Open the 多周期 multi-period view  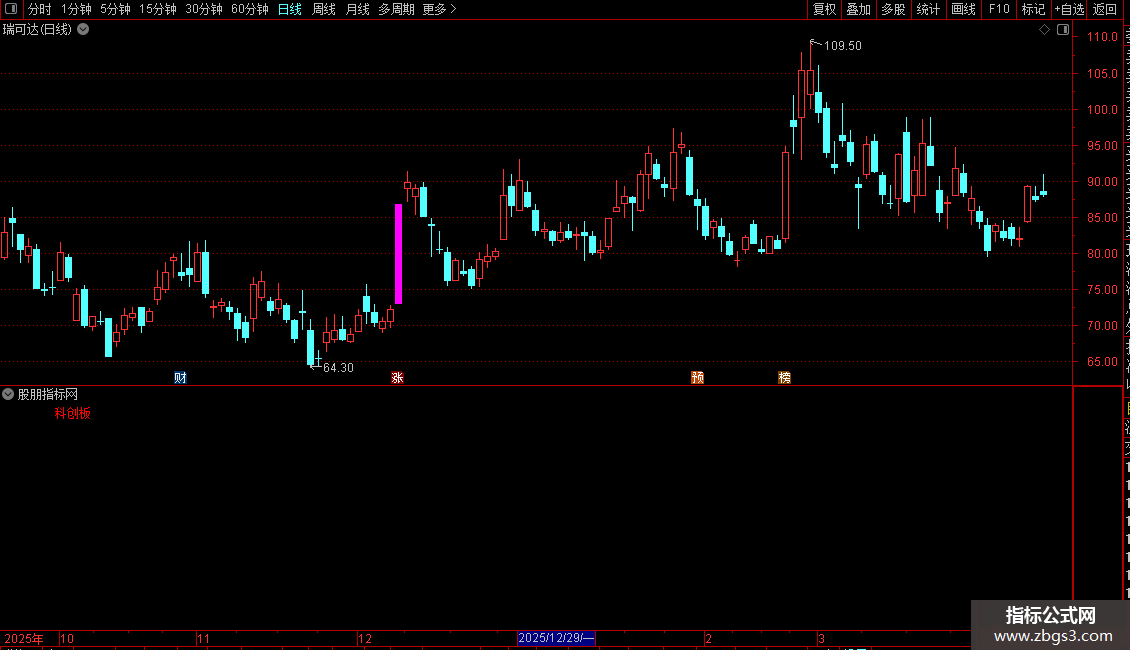pos(396,9)
